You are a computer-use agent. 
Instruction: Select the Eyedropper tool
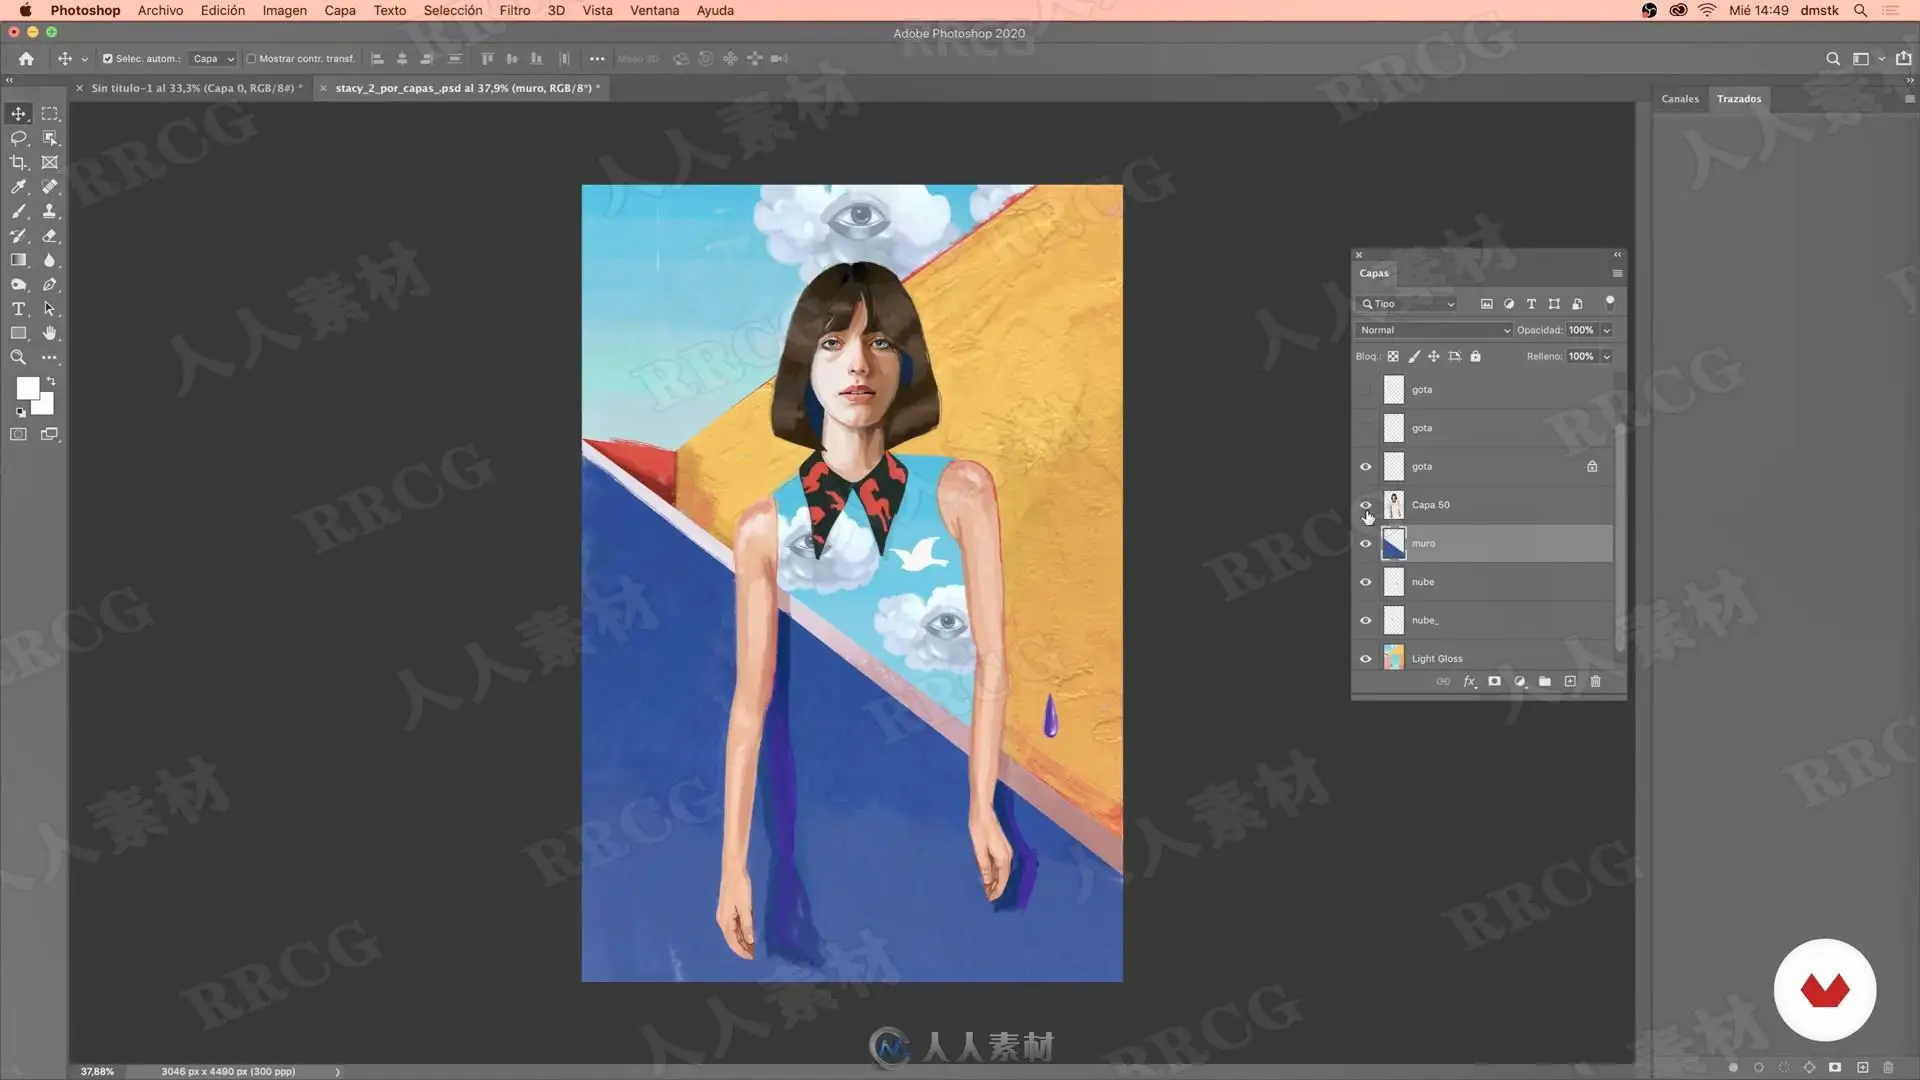click(x=18, y=187)
